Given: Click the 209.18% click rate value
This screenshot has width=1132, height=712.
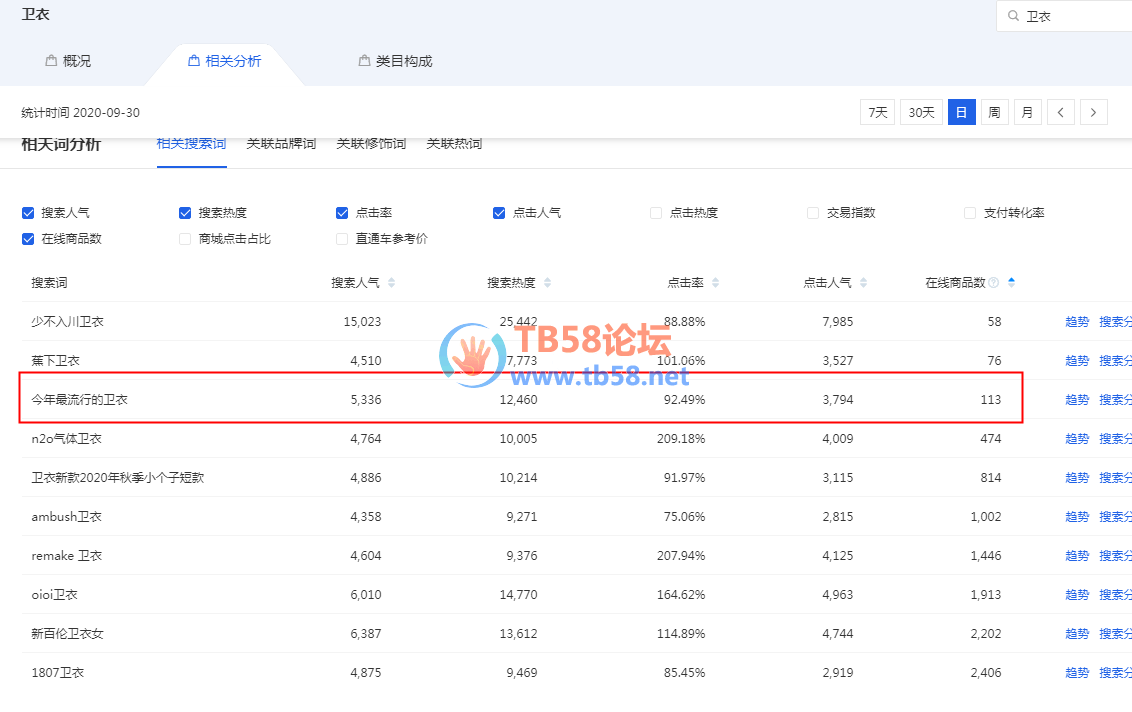Looking at the screenshot, I should [x=681, y=439].
